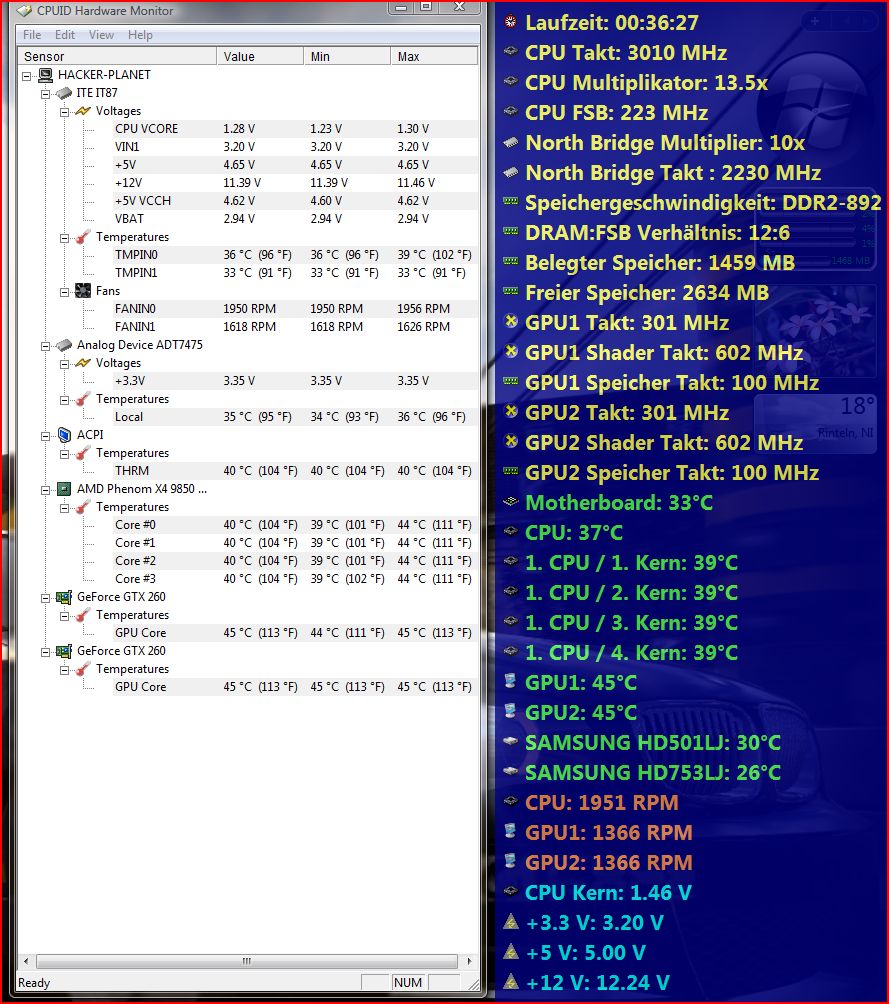Click the 1950 RPM FANIN0 value
This screenshot has width=889, height=1004.
tap(249, 309)
